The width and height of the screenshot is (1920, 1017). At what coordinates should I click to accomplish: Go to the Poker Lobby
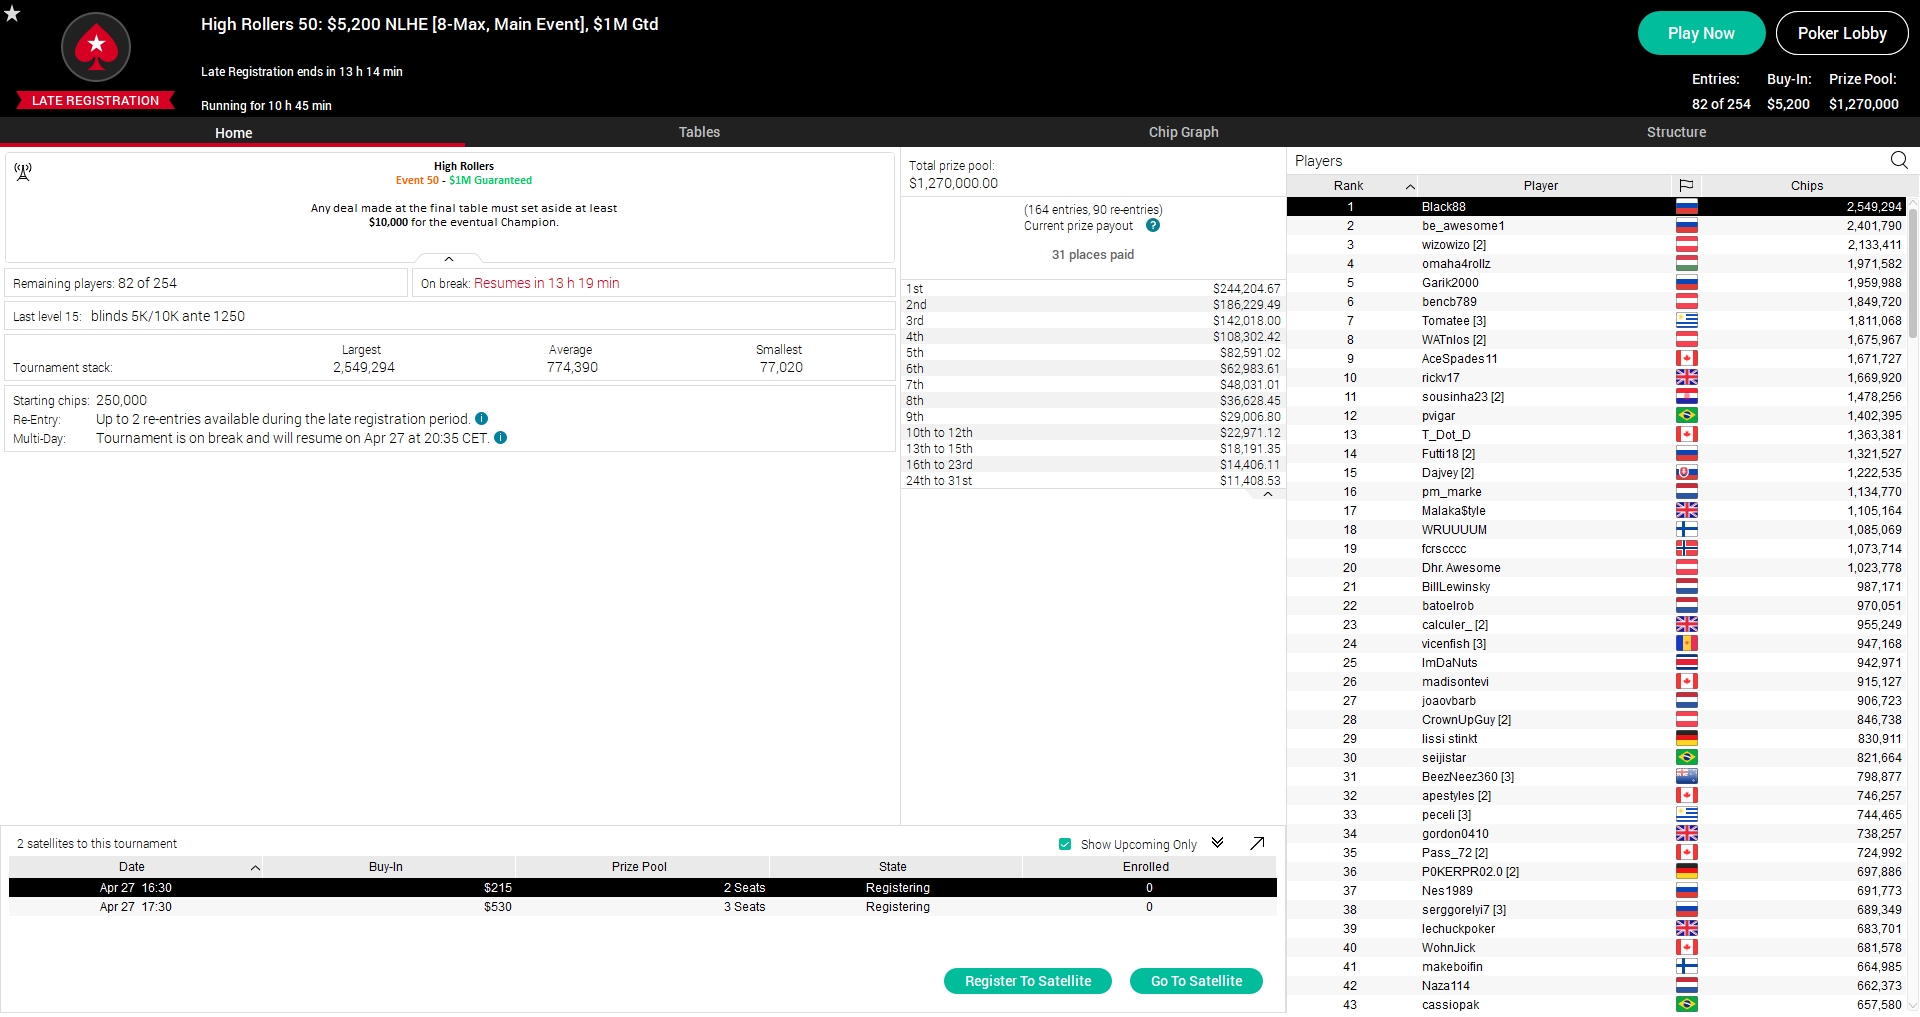click(x=1842, y=33)
